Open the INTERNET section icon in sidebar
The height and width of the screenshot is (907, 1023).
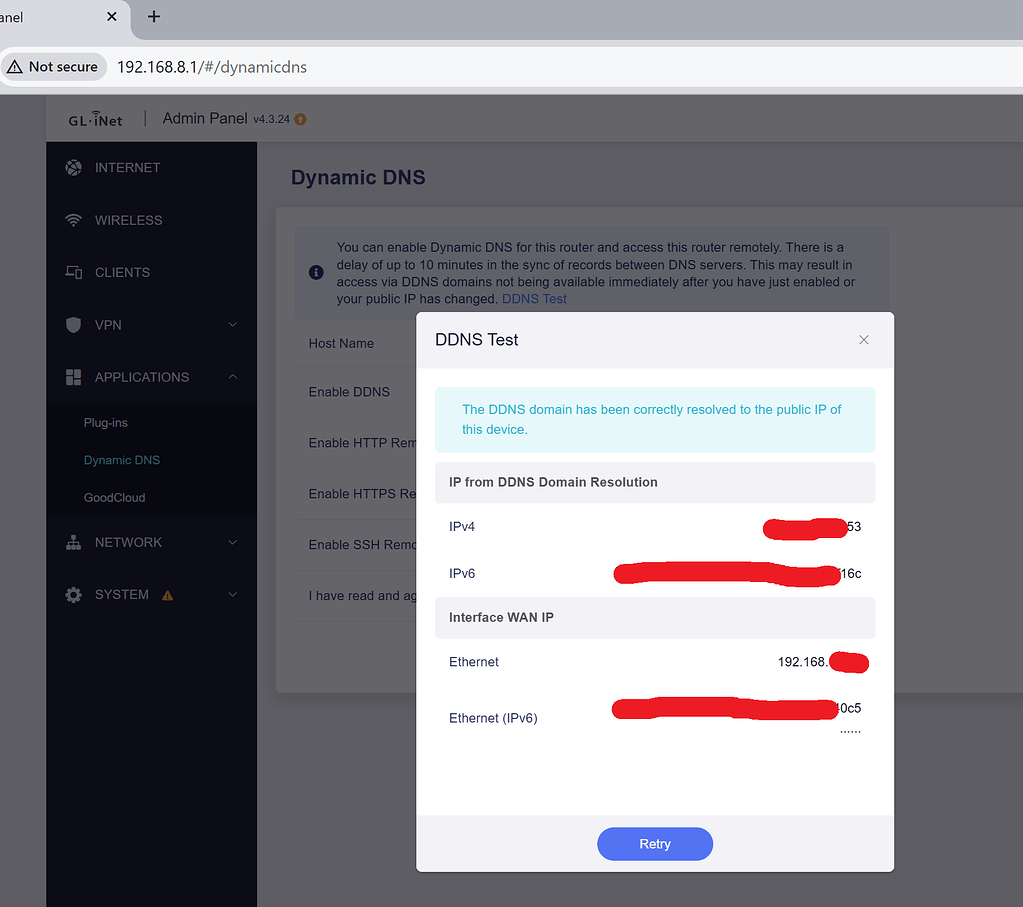pyautogui.click(x=73, y=167)
